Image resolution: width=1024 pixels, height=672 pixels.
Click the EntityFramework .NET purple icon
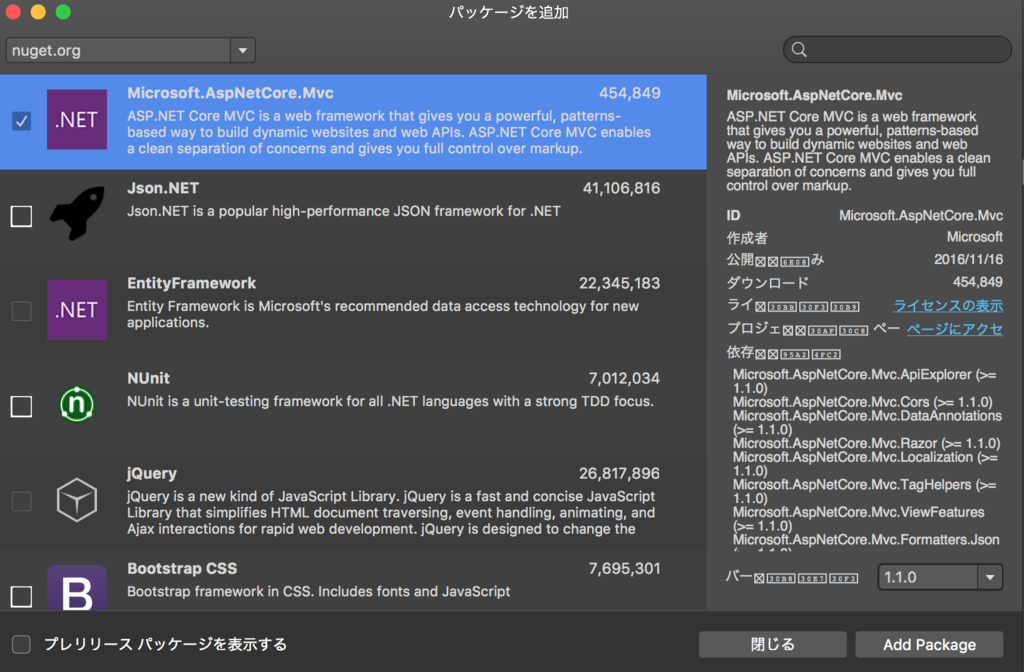point(76,310)
